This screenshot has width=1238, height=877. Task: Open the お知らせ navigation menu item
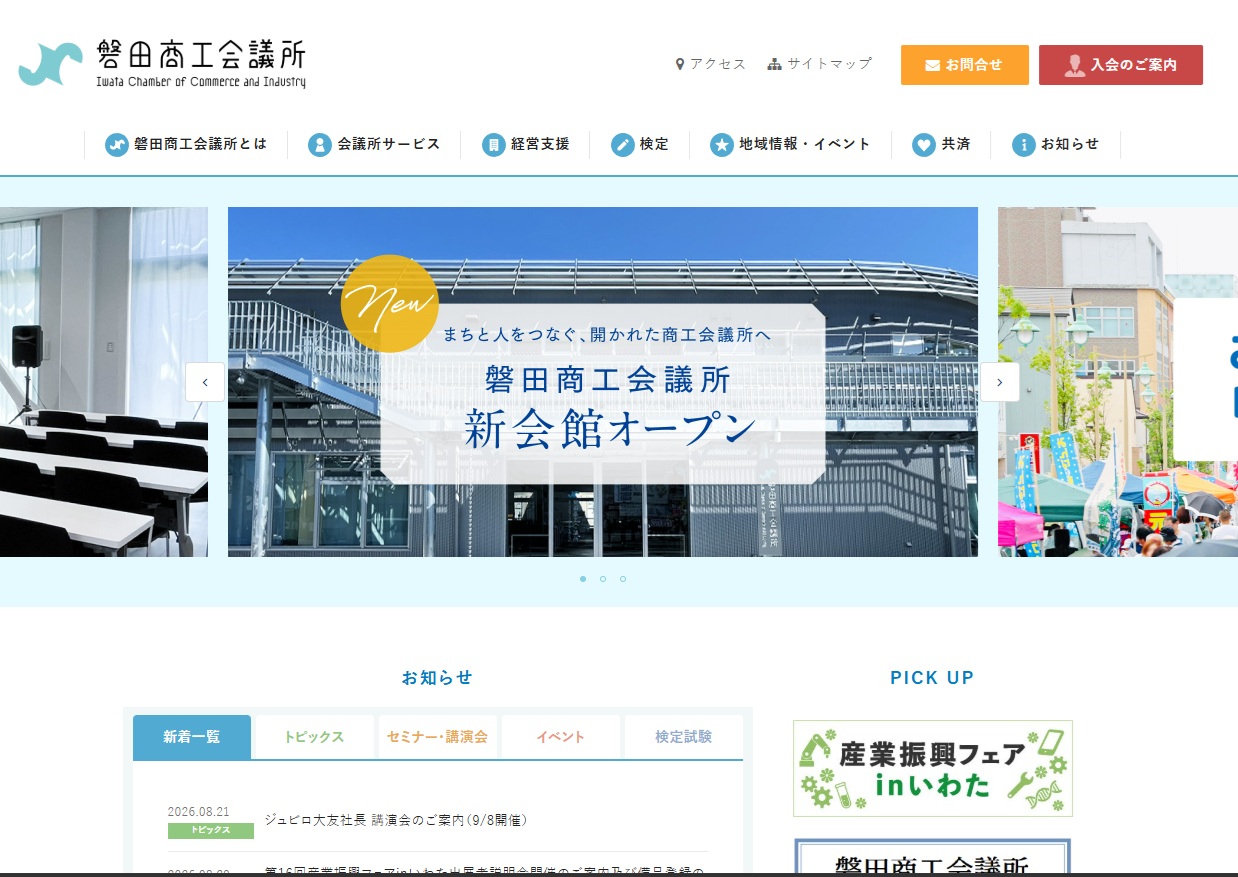pos(1055,145)
